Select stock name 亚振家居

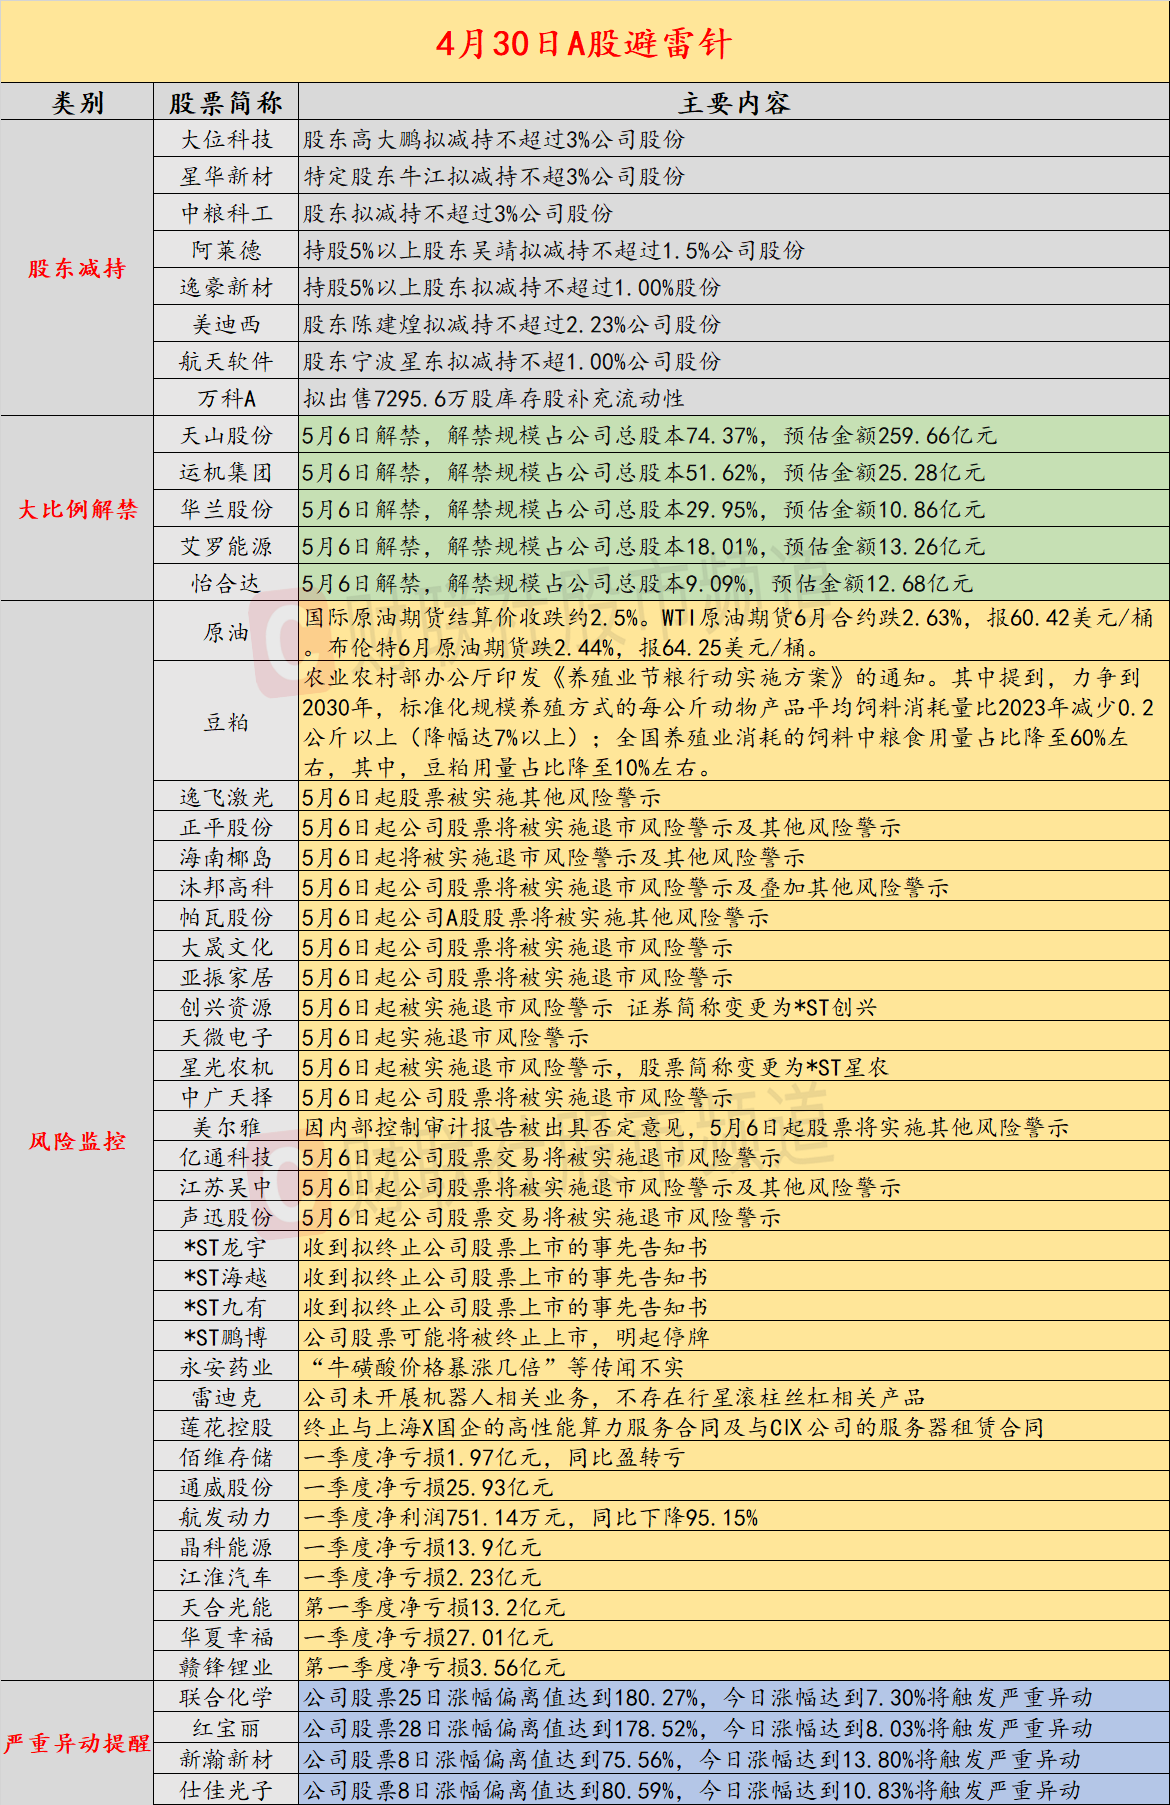click(x=226, y=977)
